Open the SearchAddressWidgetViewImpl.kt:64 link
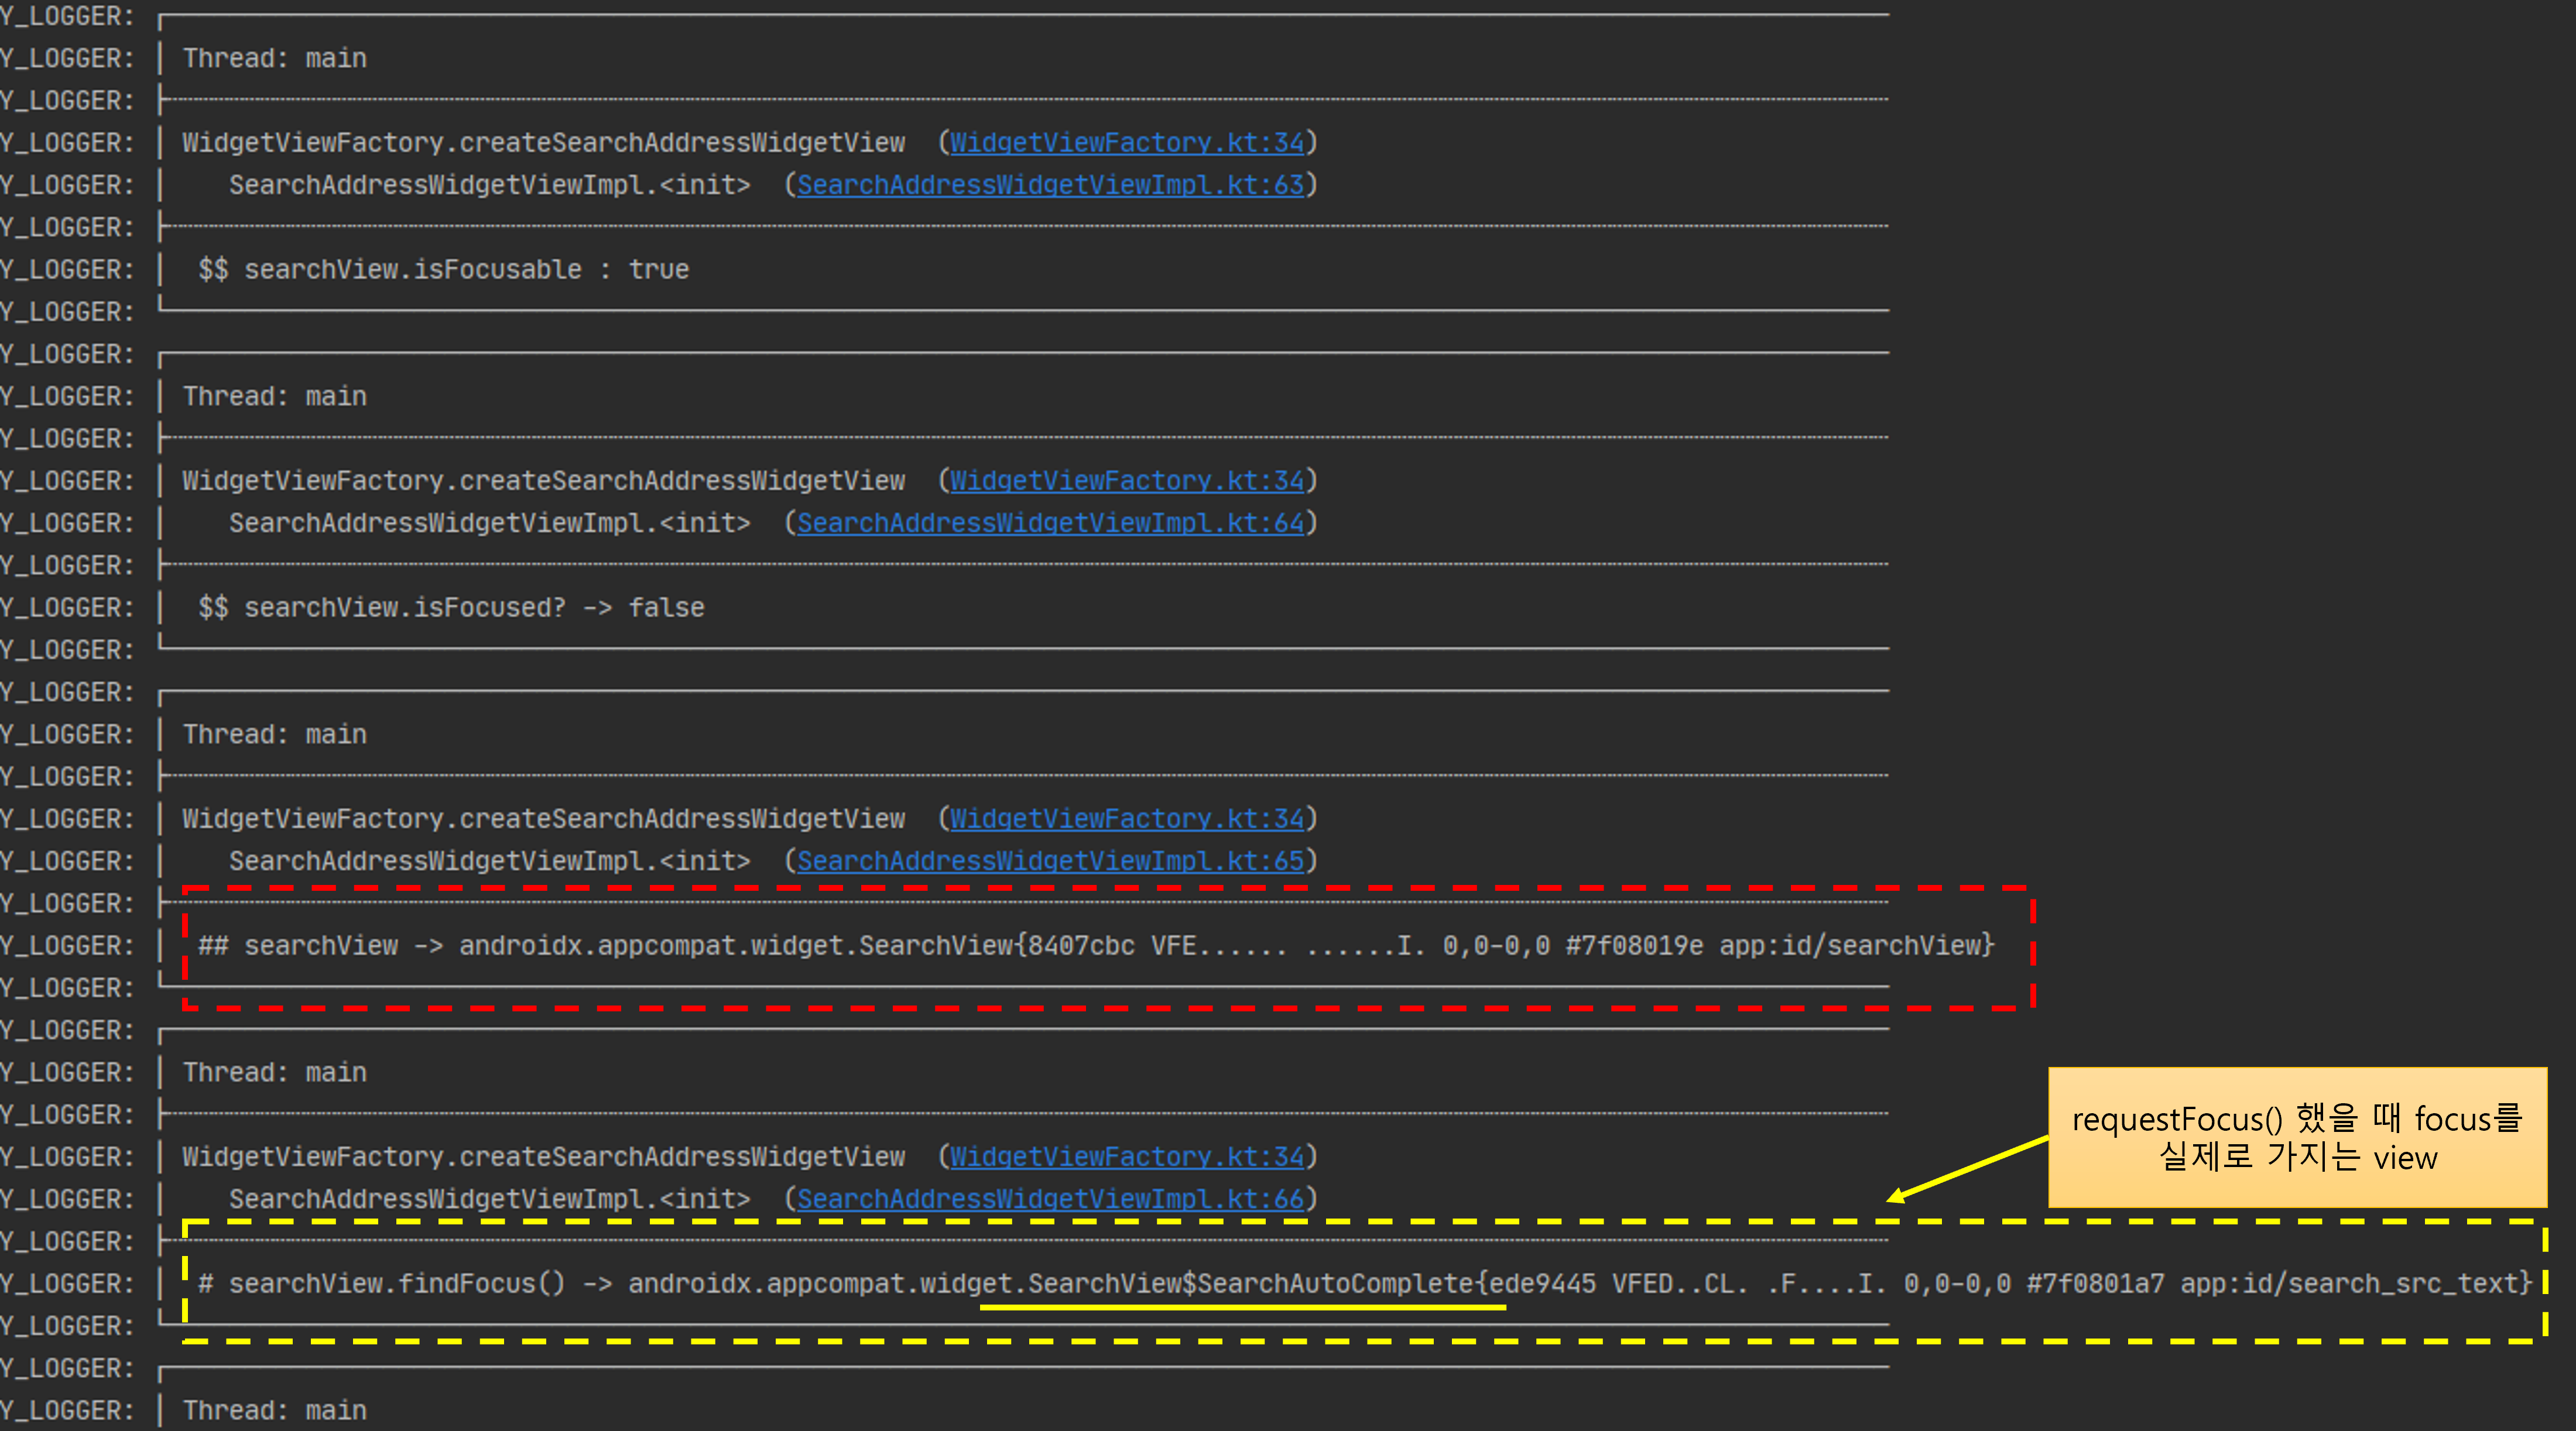This screenshot has height=1431, width=2576. click(1050, 523)
